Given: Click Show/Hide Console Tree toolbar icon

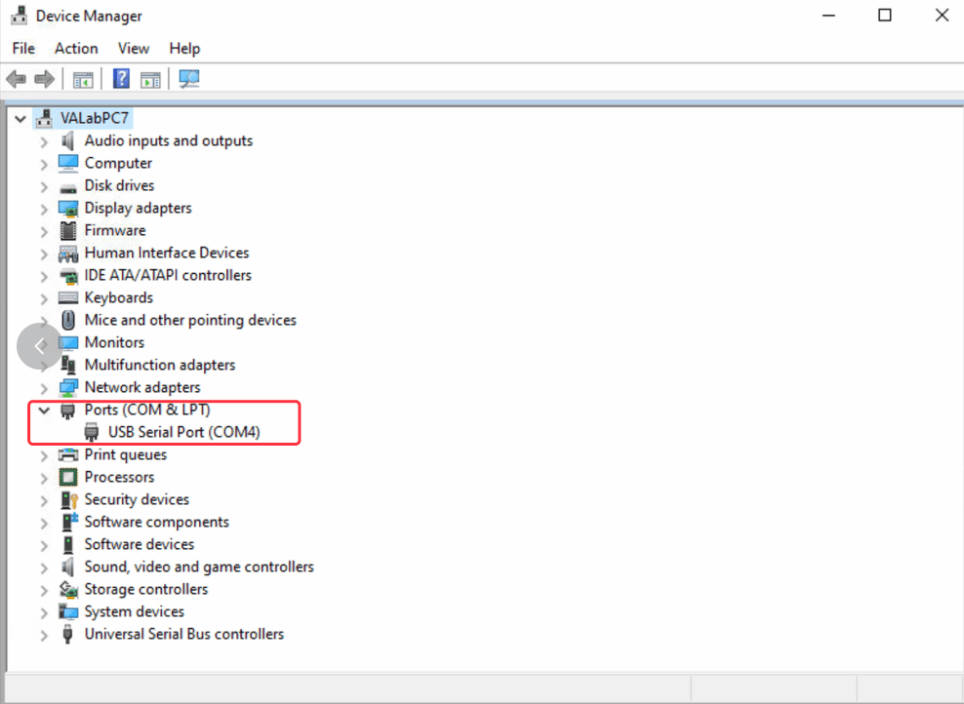Looking at the screenshot, I should coord(83,79).
